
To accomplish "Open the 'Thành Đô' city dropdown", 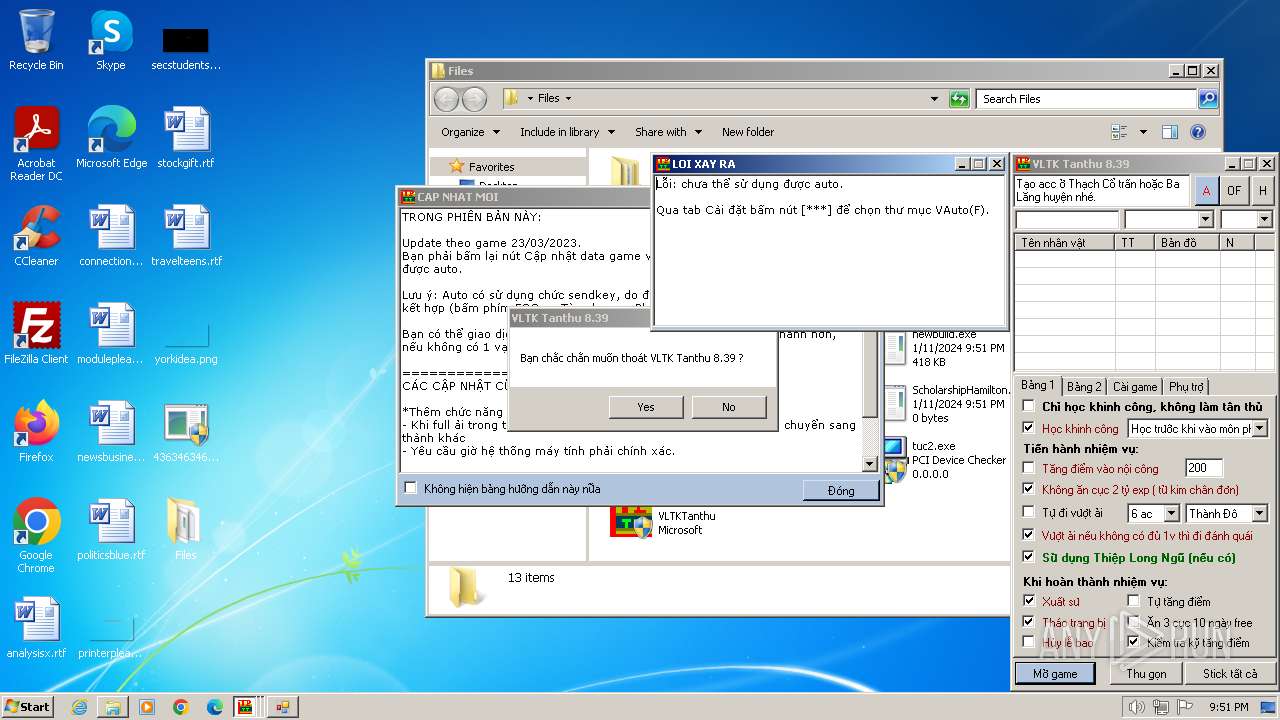I will [x=1259, y=513].
